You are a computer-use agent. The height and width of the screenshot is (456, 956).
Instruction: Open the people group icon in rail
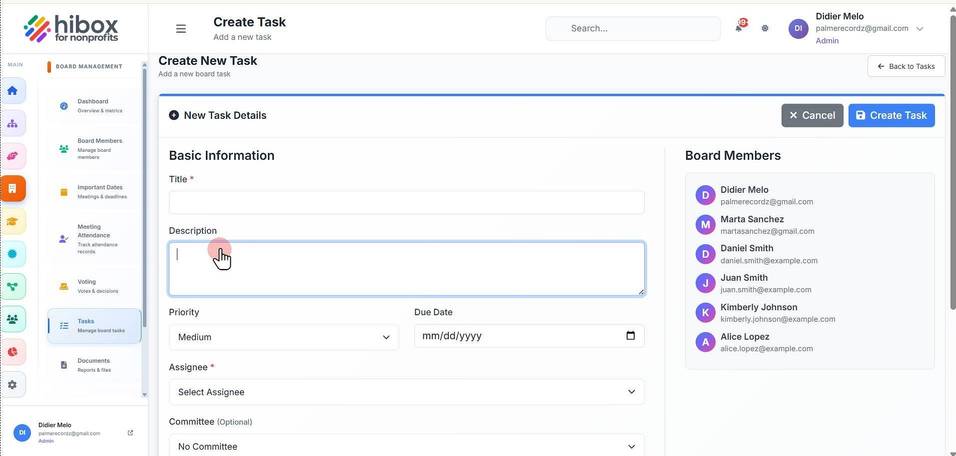12,319
